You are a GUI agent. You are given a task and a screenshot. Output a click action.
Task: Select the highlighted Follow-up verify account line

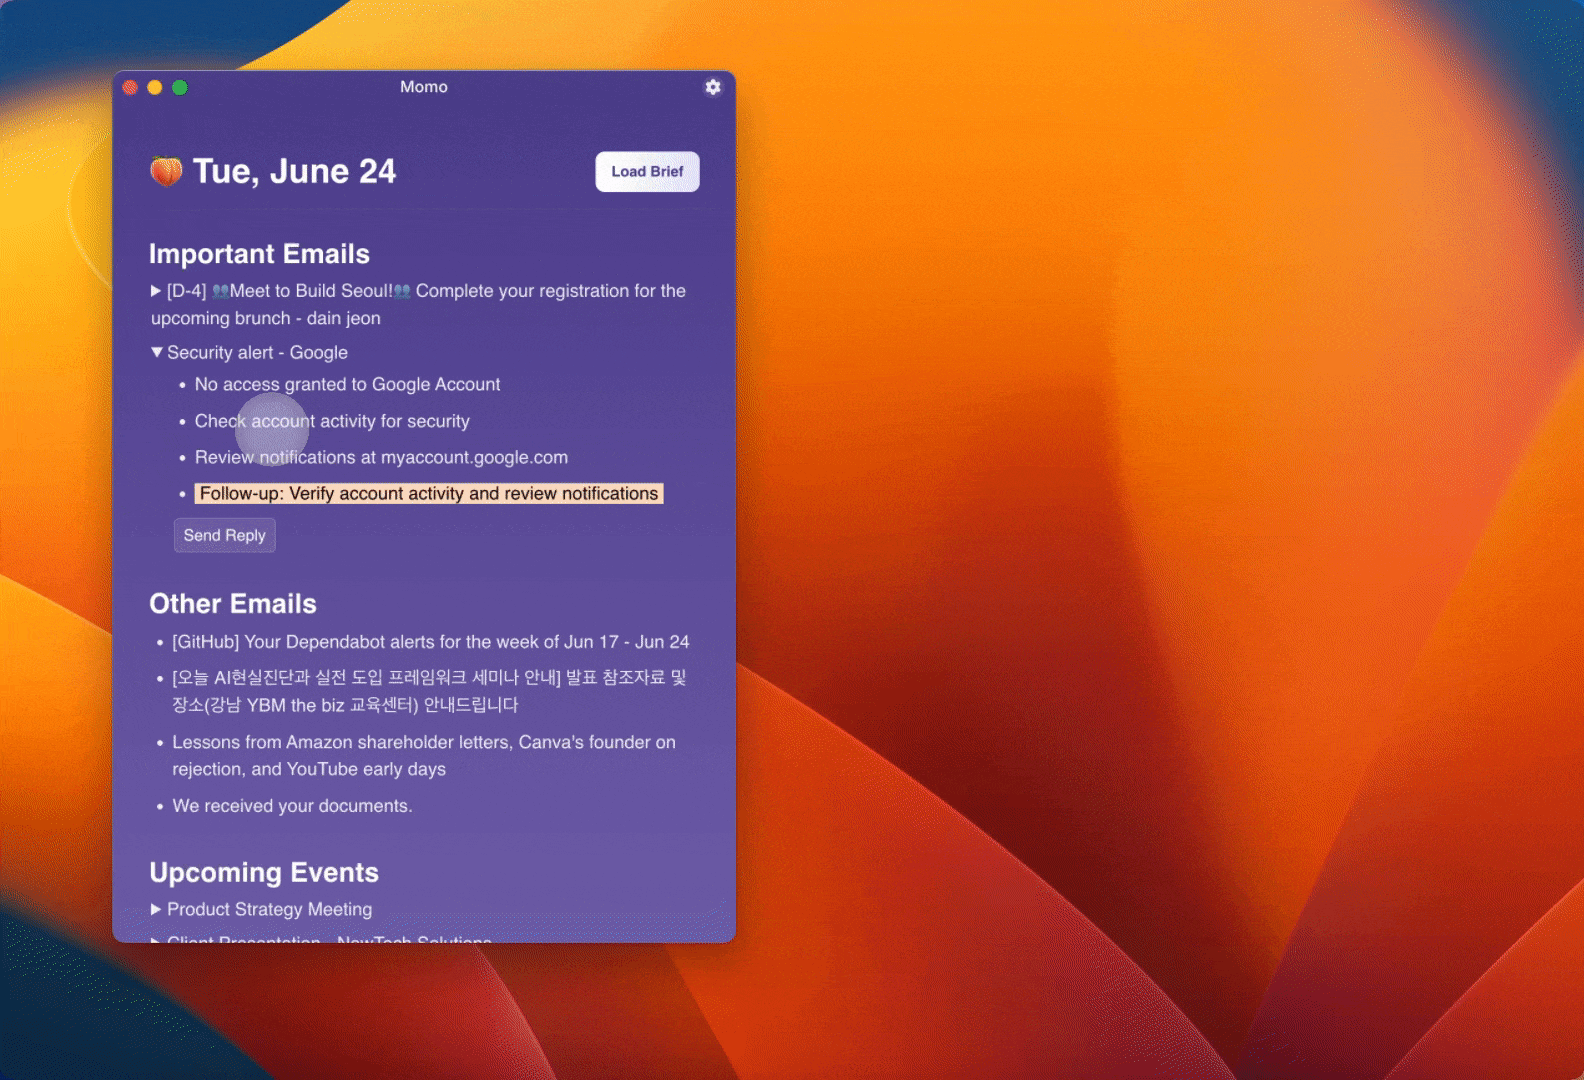[429, 493]
